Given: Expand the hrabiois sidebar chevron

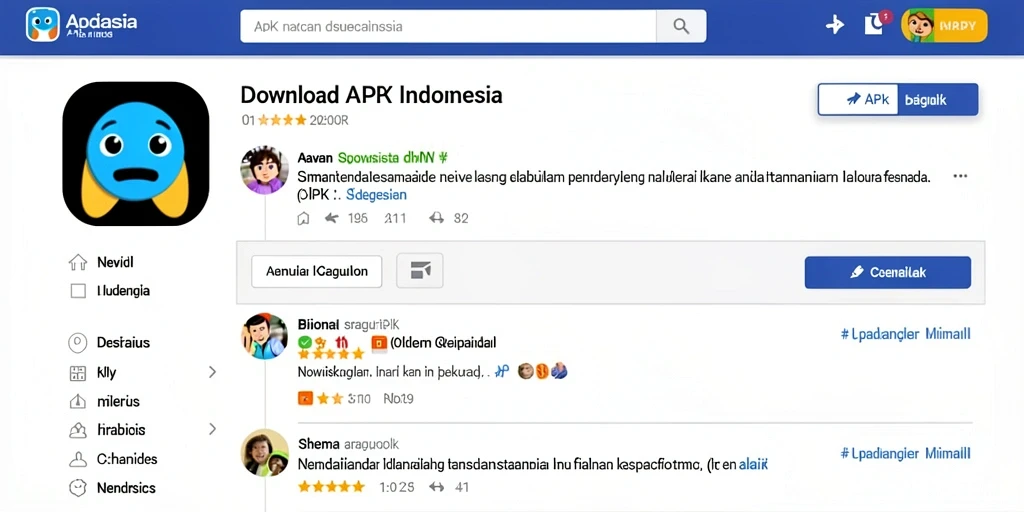Looking at the screenshot, I should [x=212, y=429].
